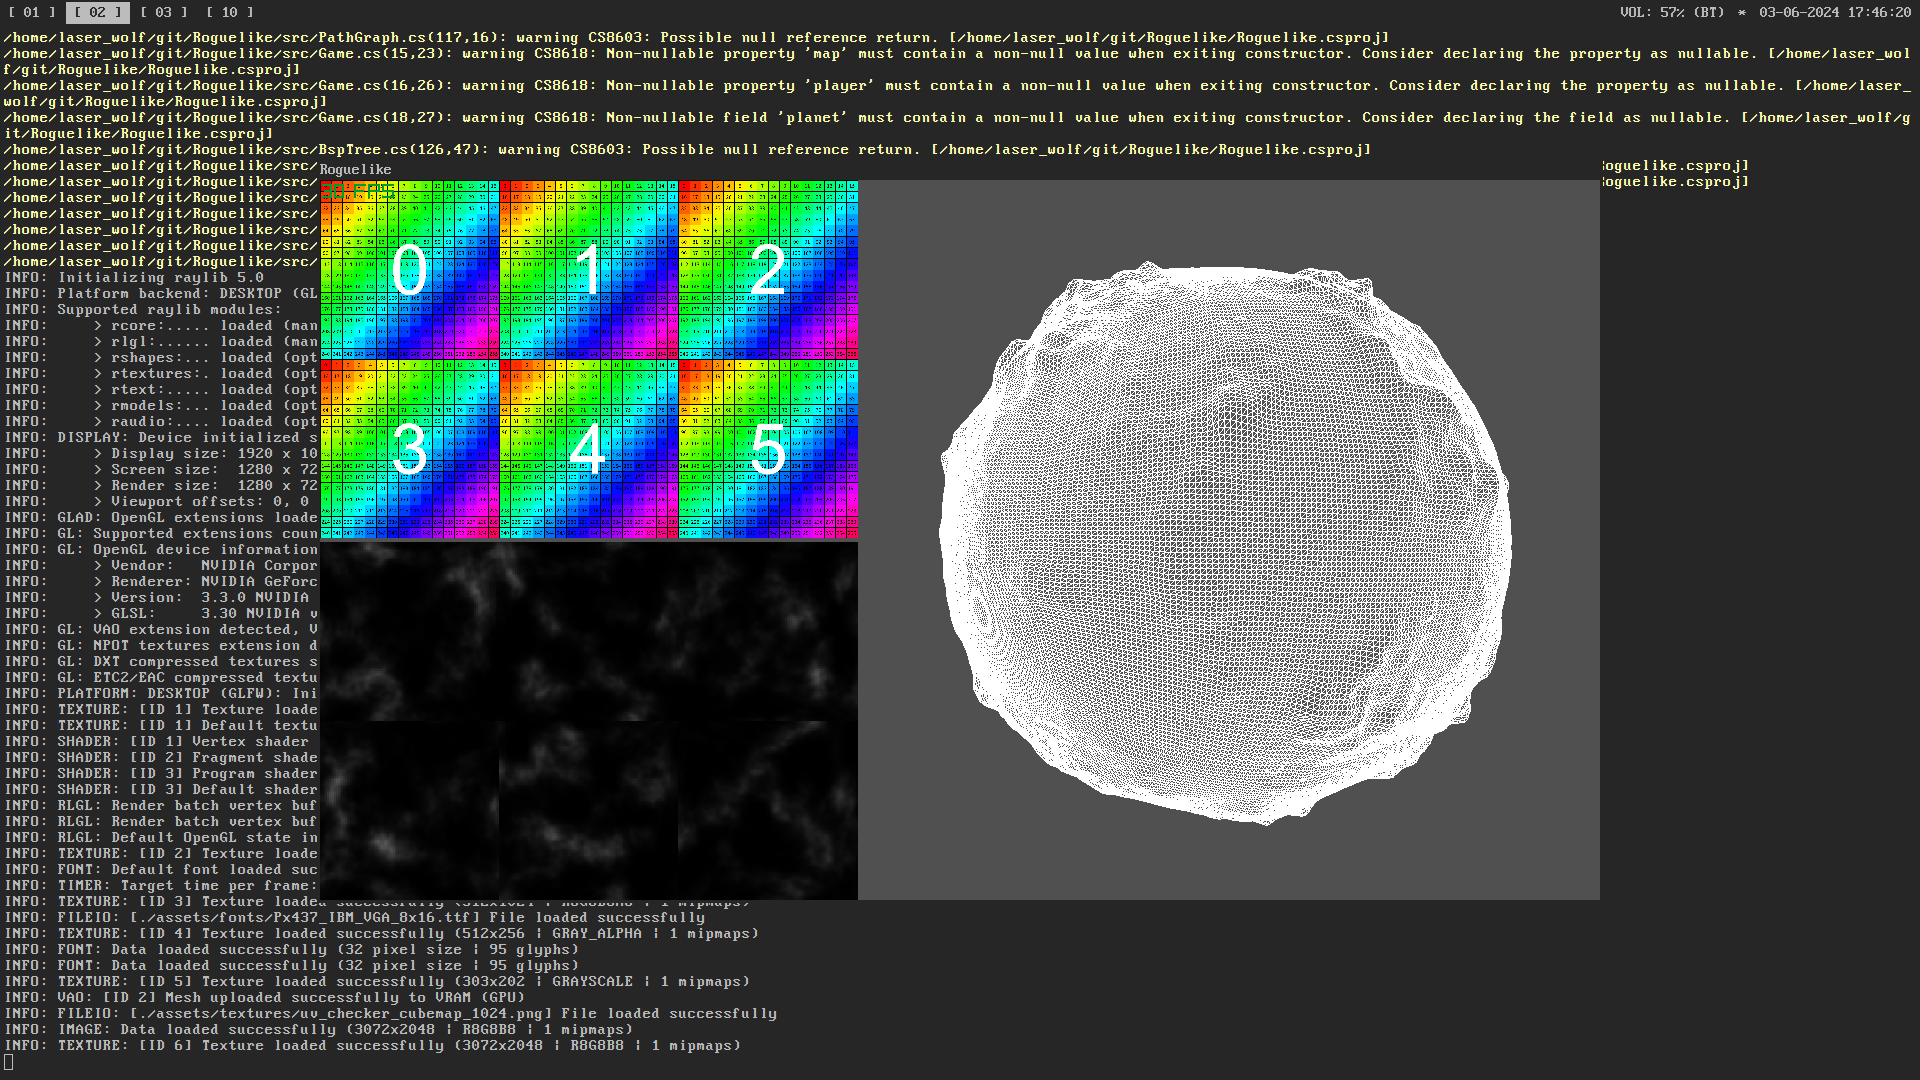The width and height of the screenshot is (1920, 1080).
Task: Switch to workspace 03
Action: [163, 12]
